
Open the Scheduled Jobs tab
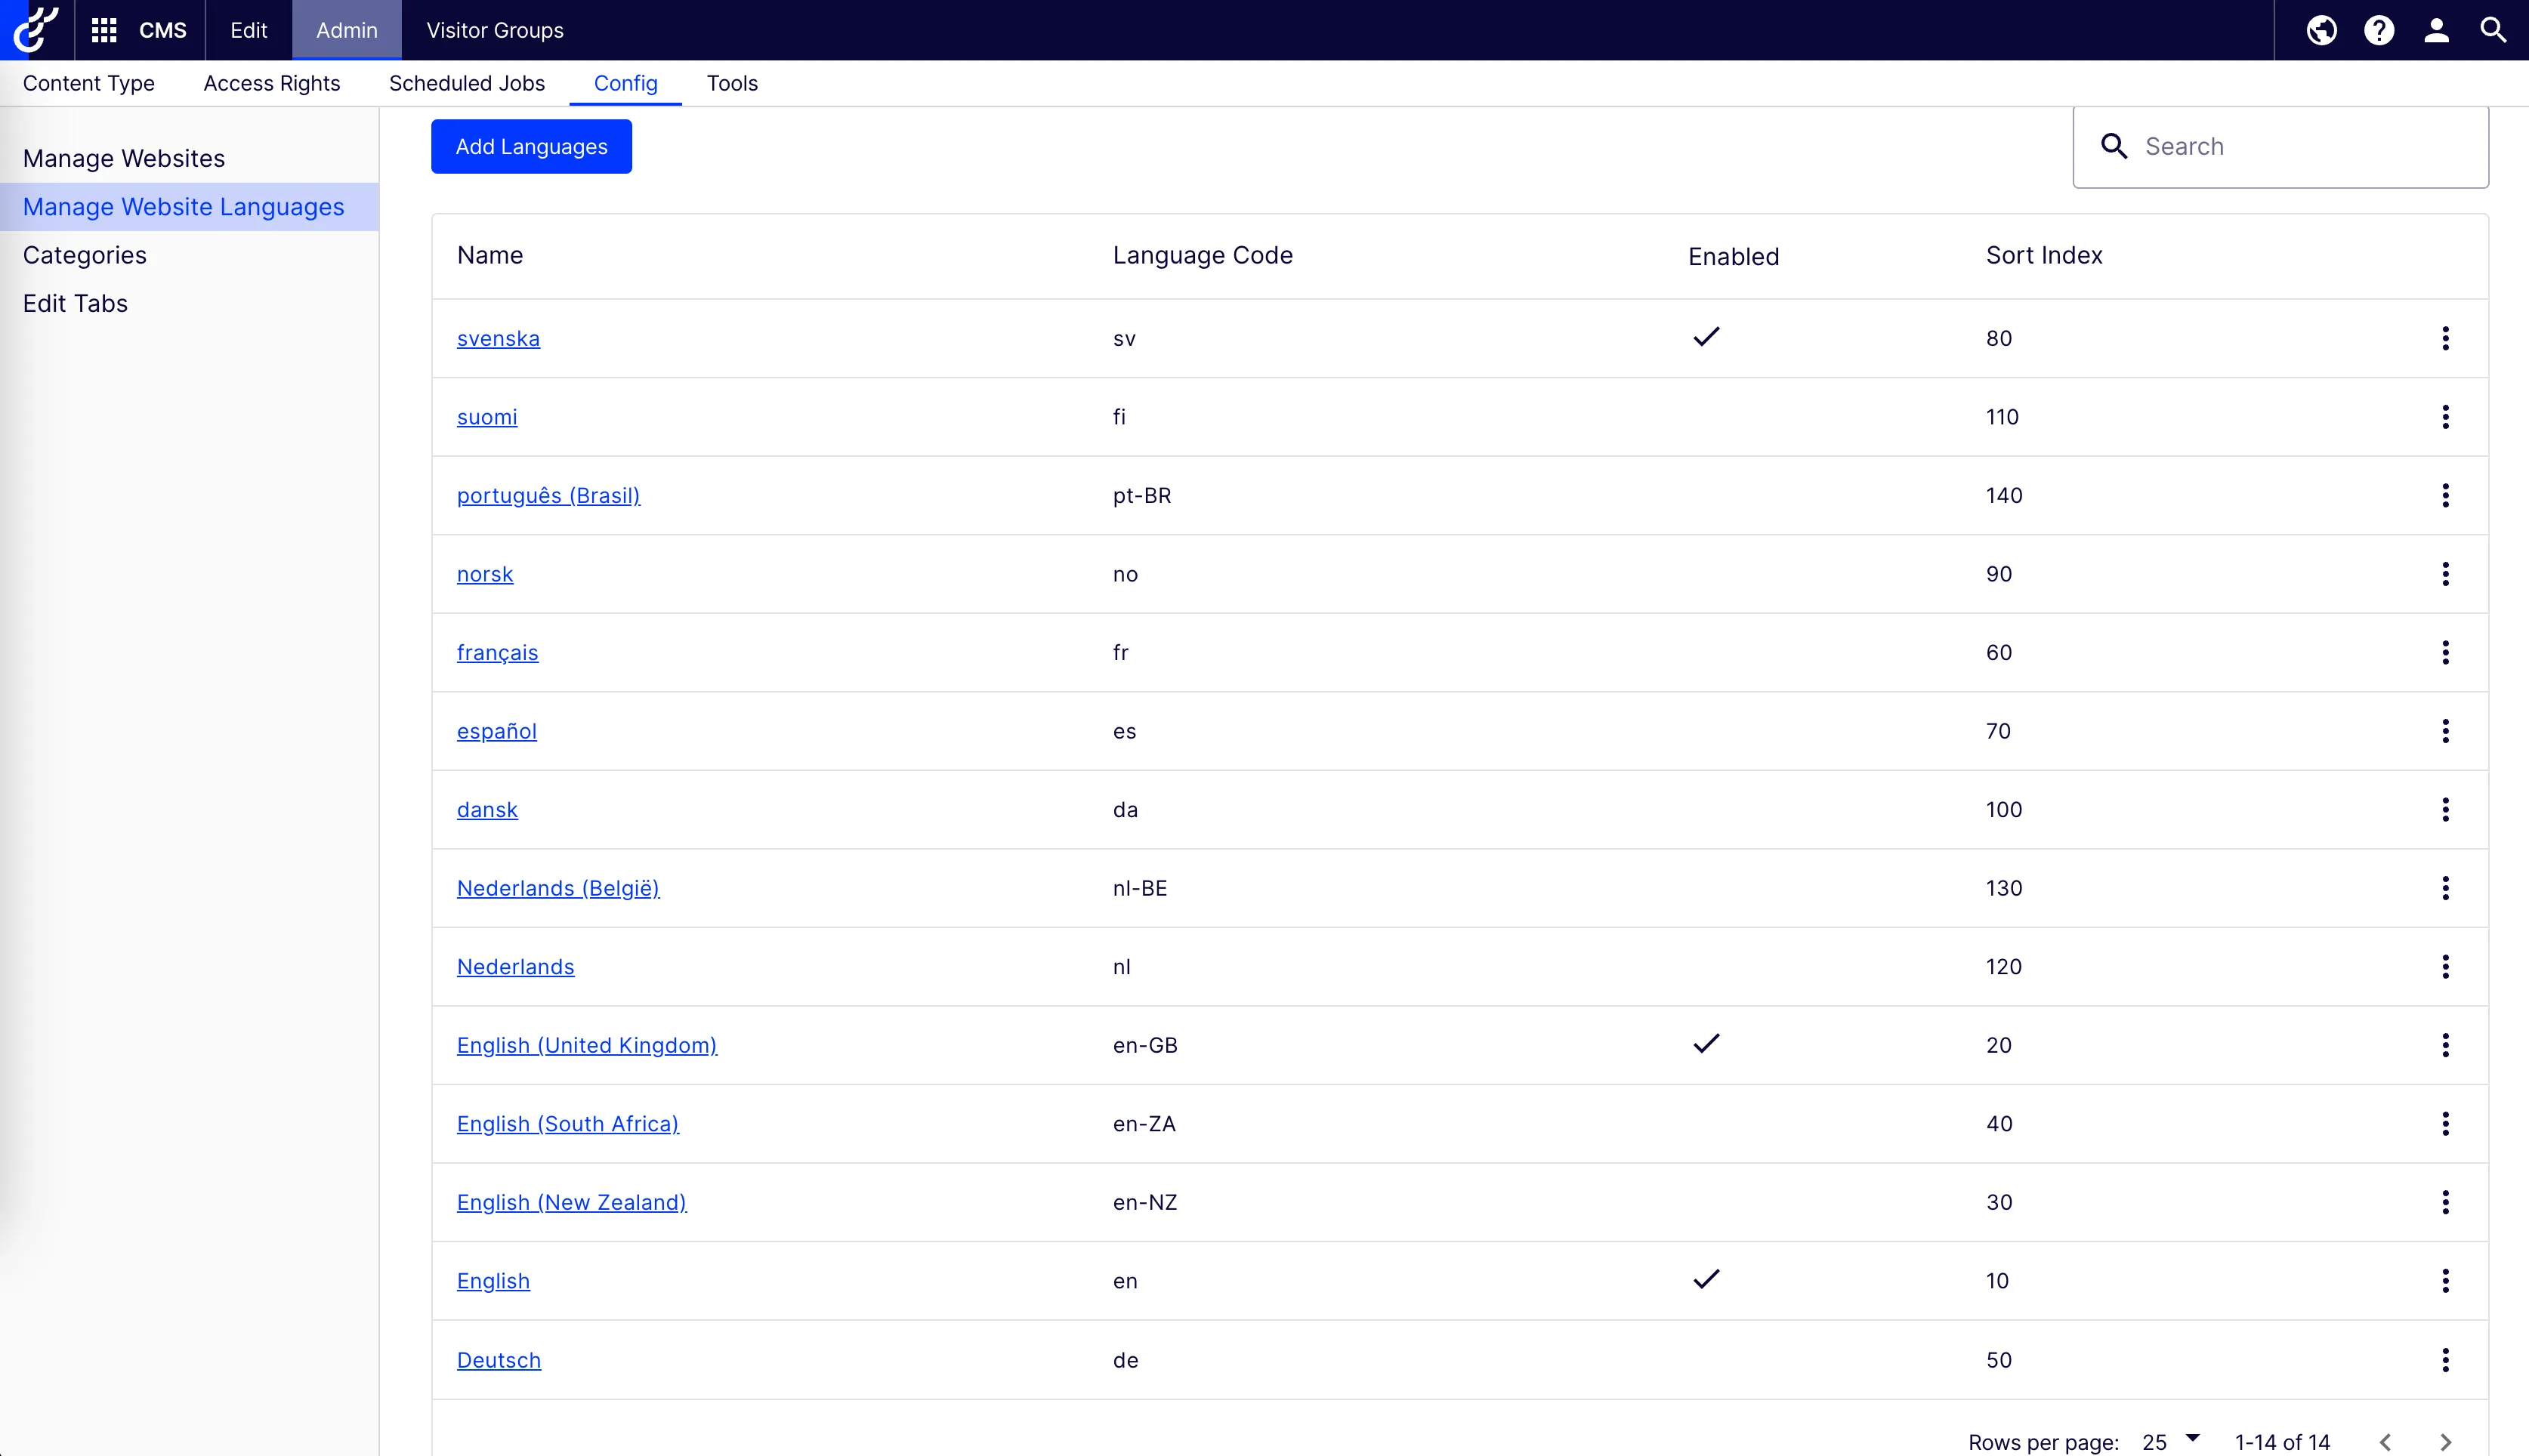467,83
